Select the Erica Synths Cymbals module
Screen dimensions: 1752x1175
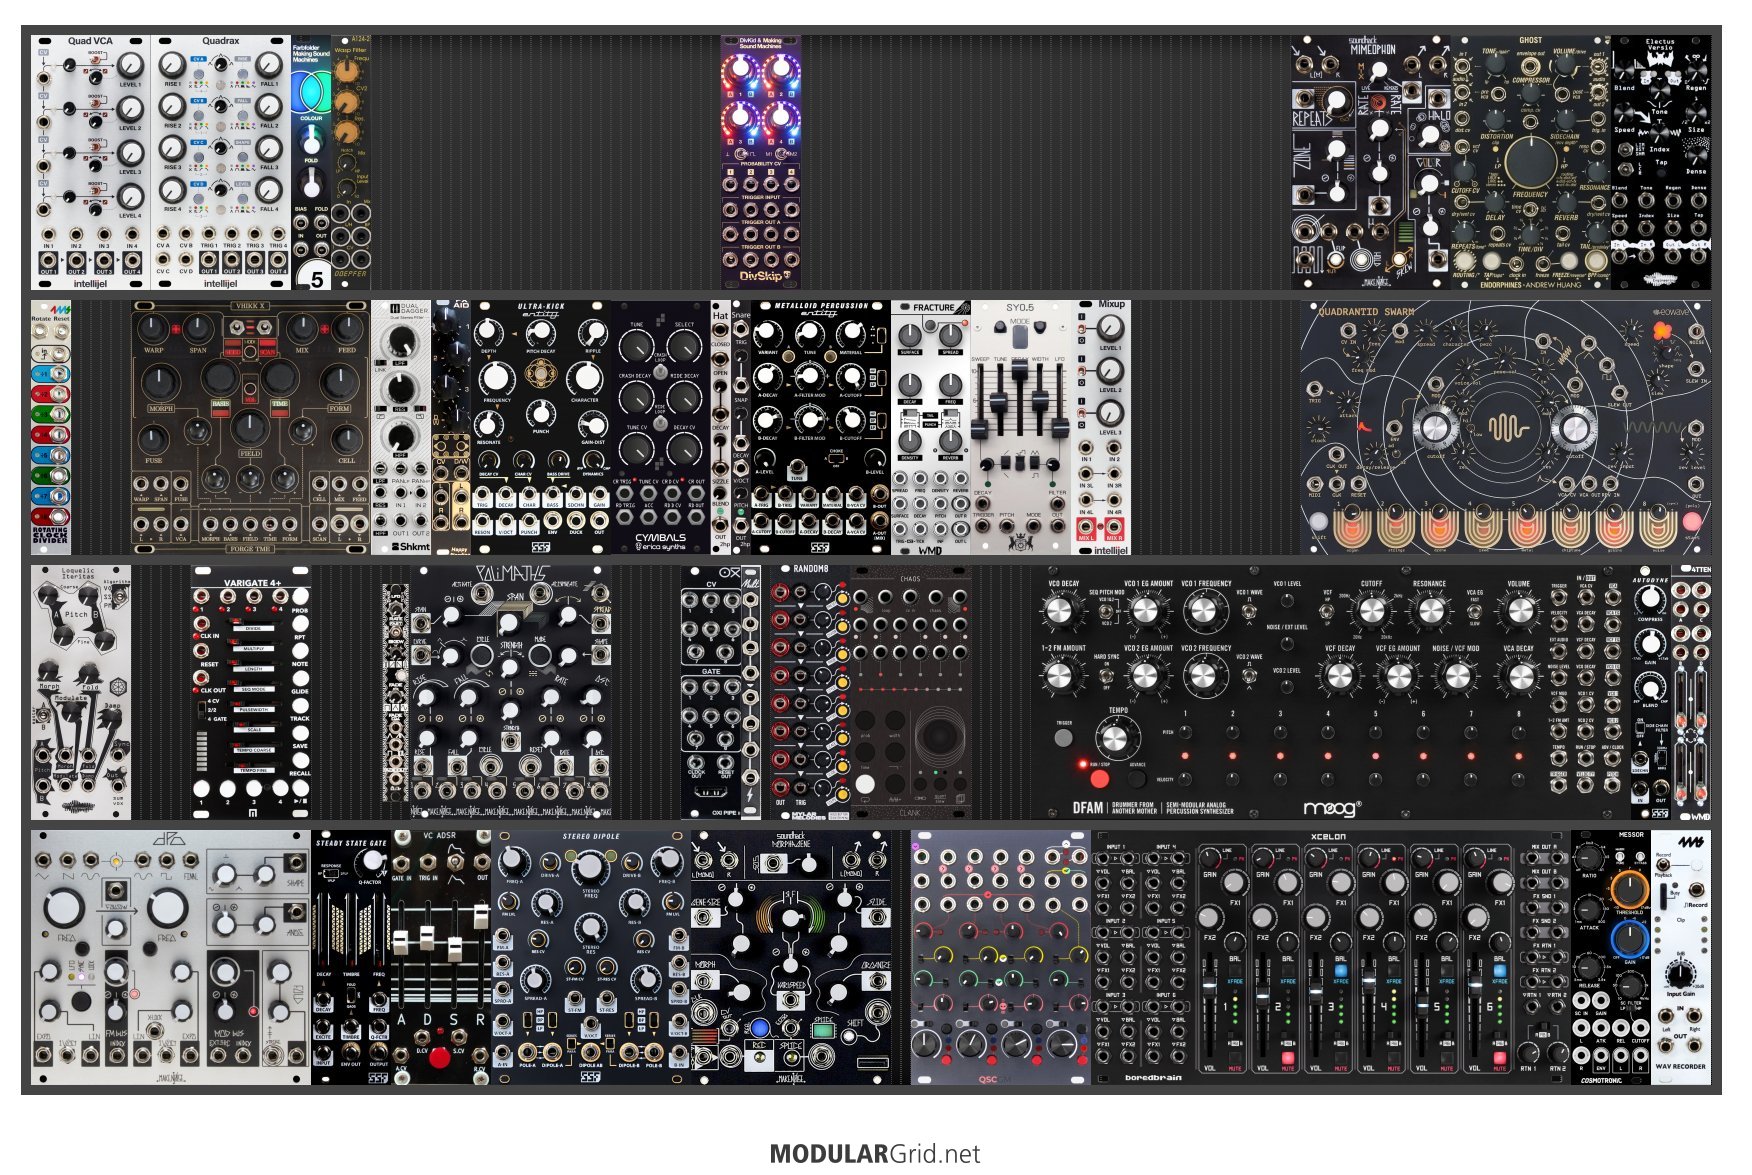click(x=660, y=427)
